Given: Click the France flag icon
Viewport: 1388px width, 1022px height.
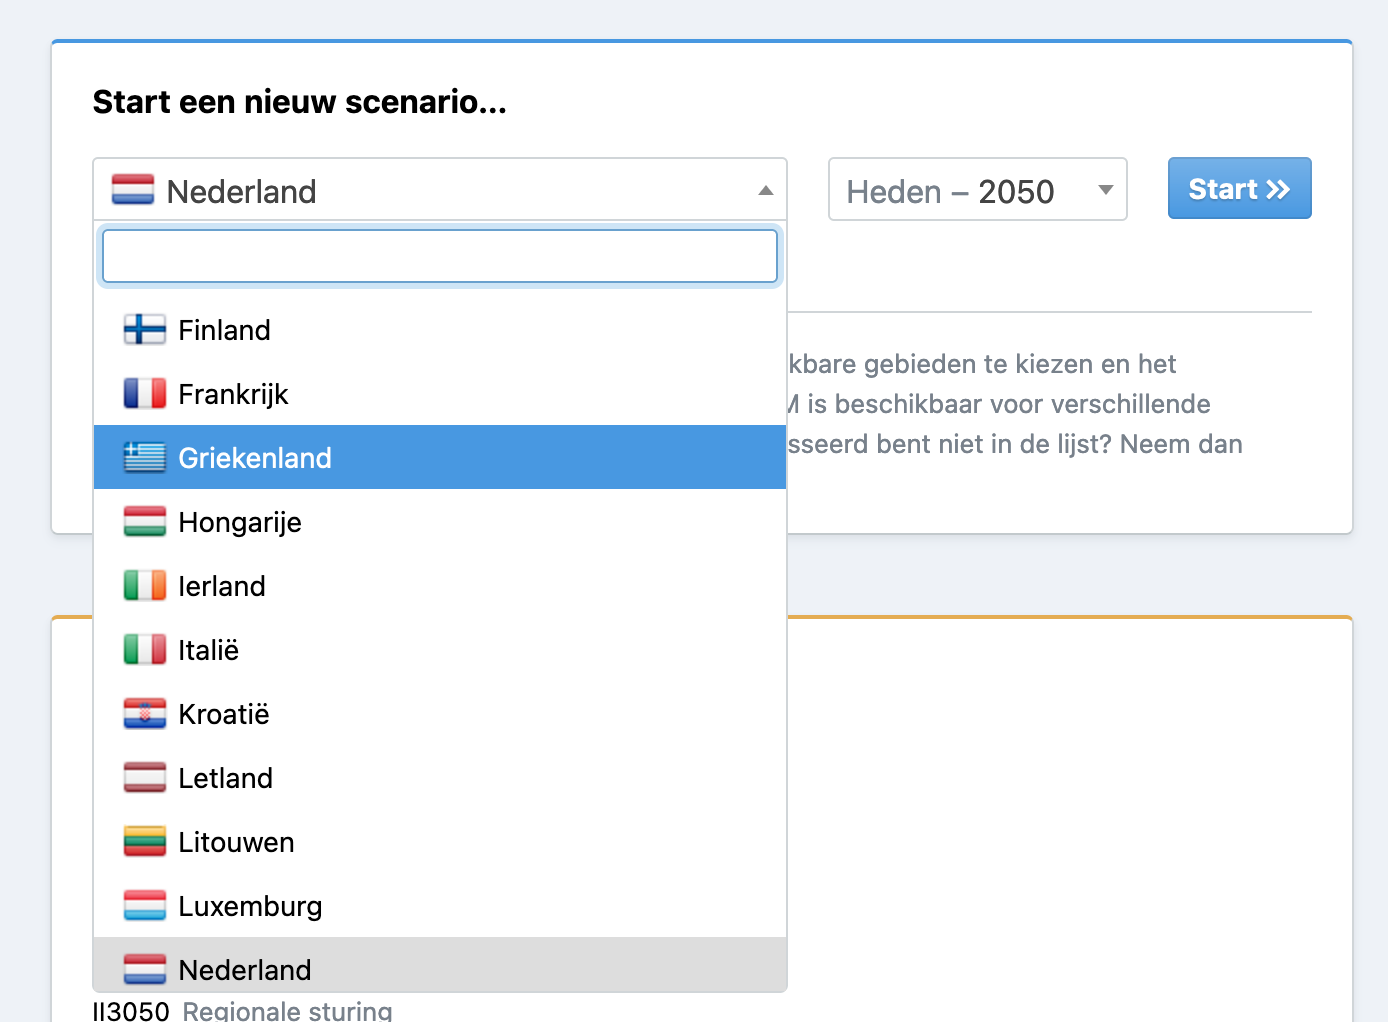Looking at the screenshot, I should click(x=145, y=394).
